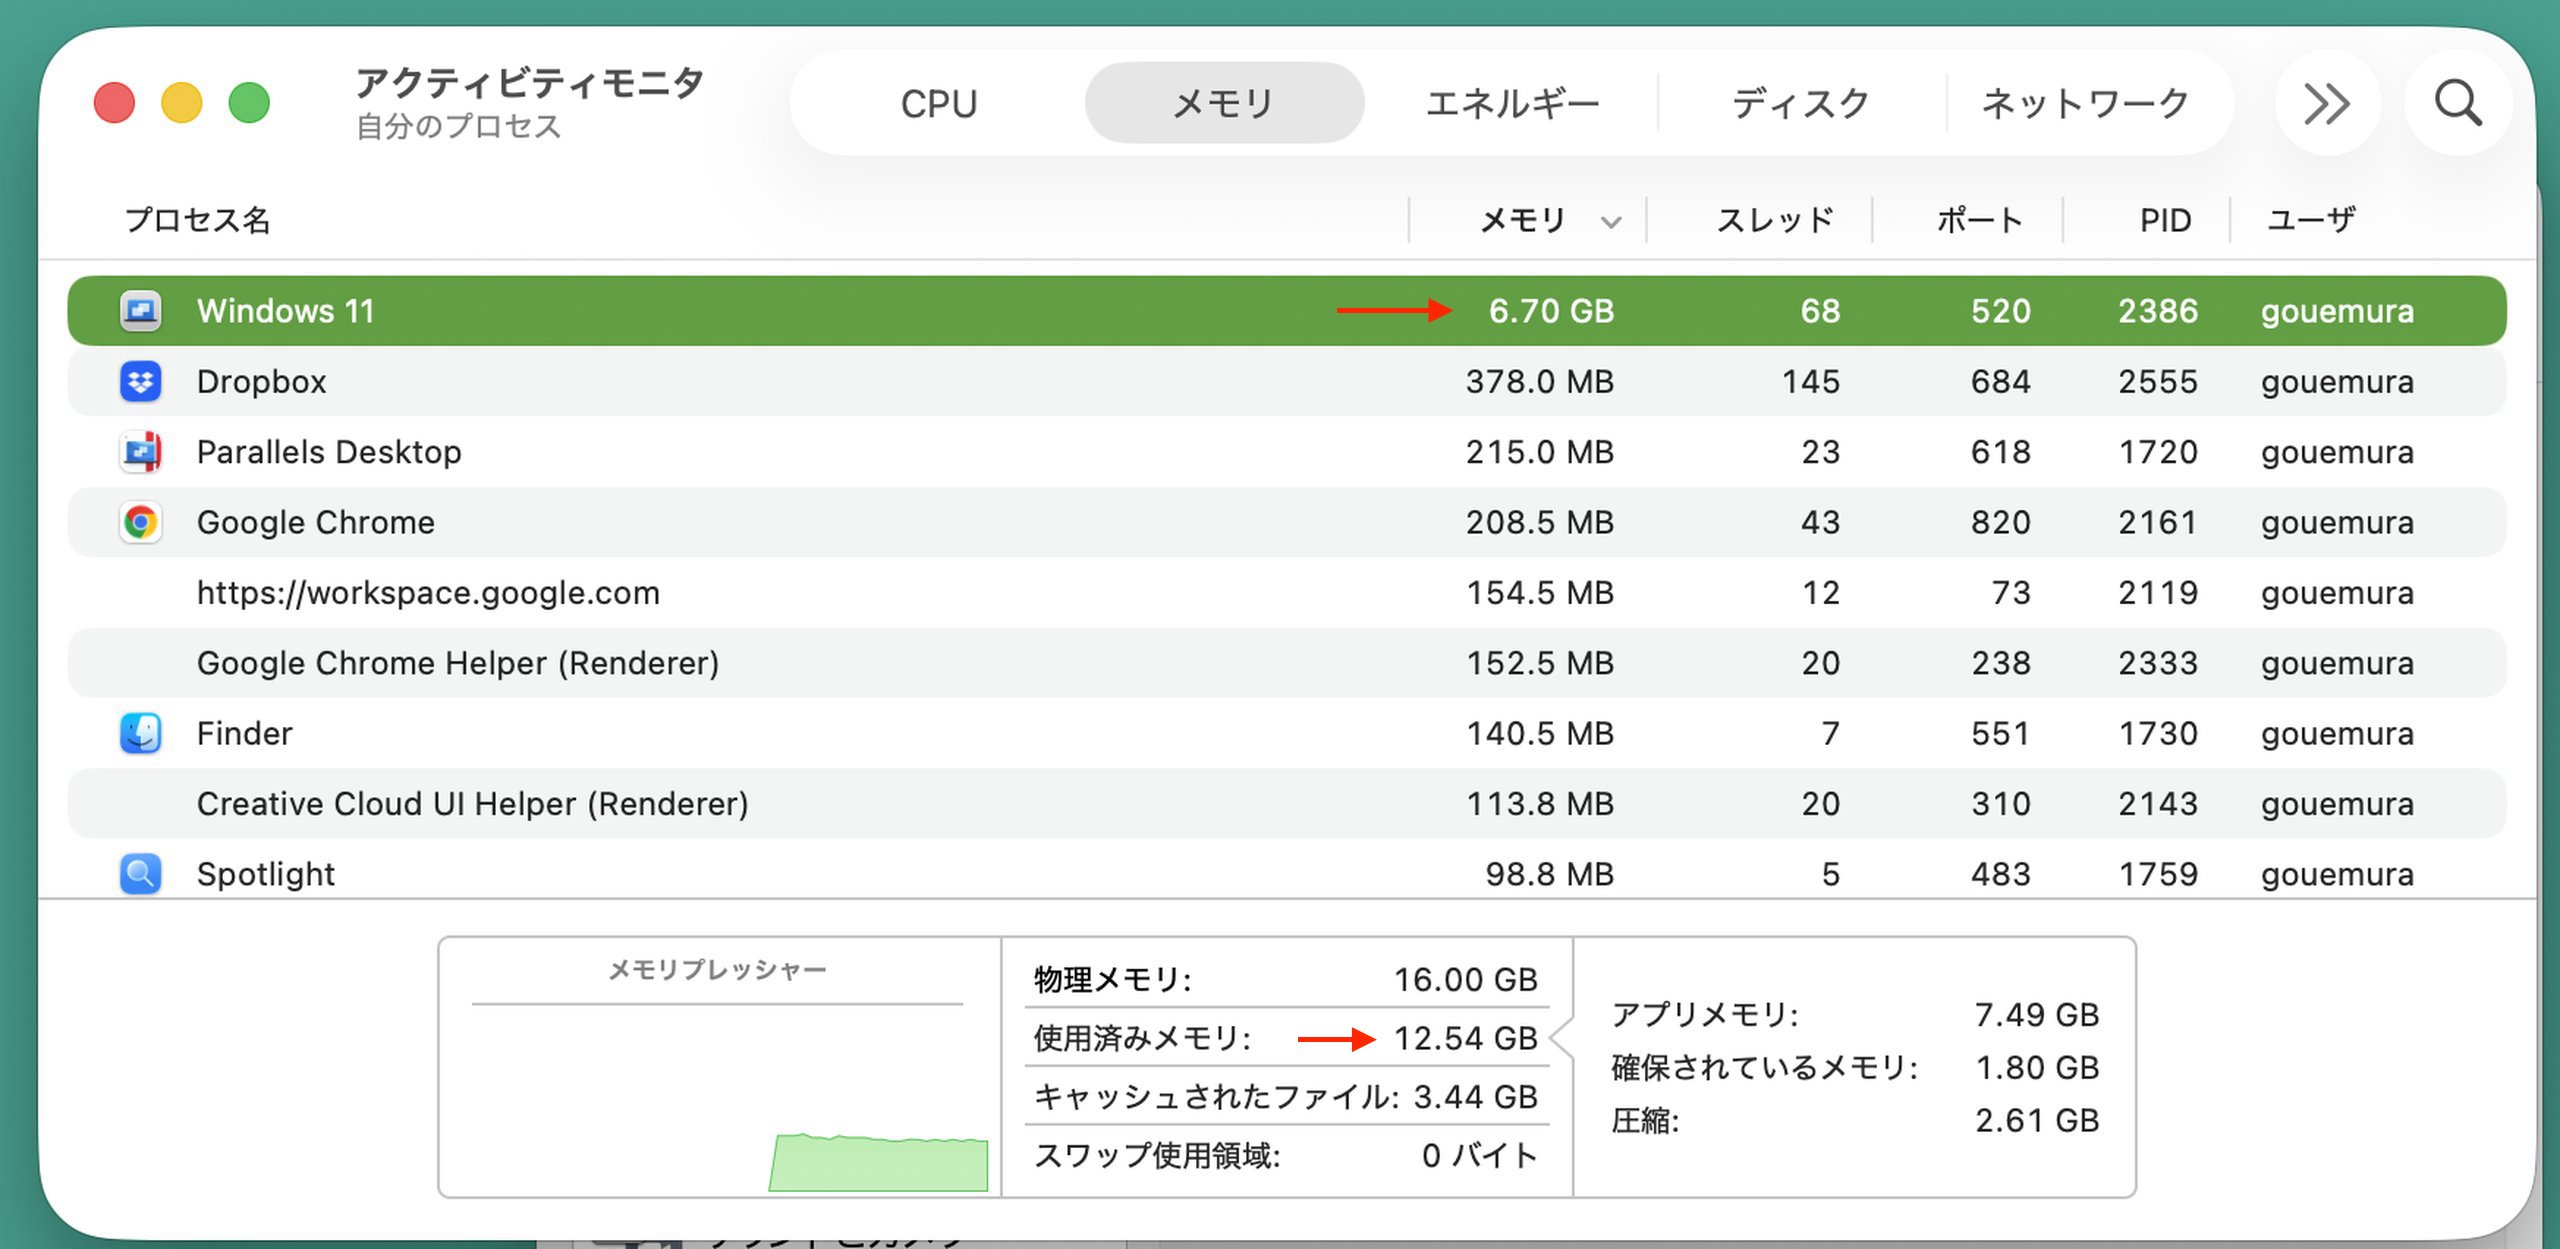Switch to the CPU tab
This screenshot has width=2560, height=1249.
coord(938,103)
